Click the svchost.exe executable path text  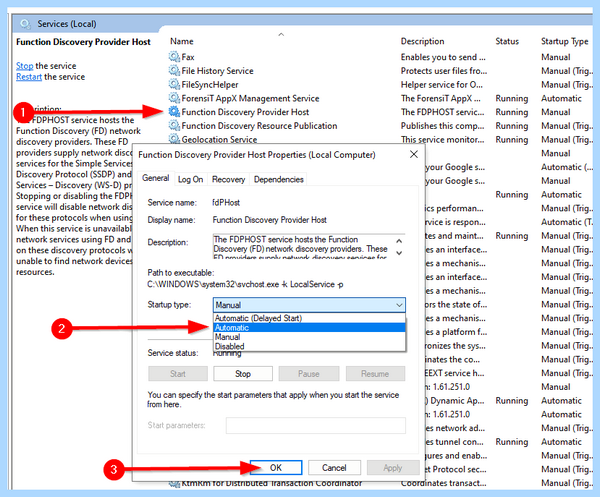tap(245, 284)
